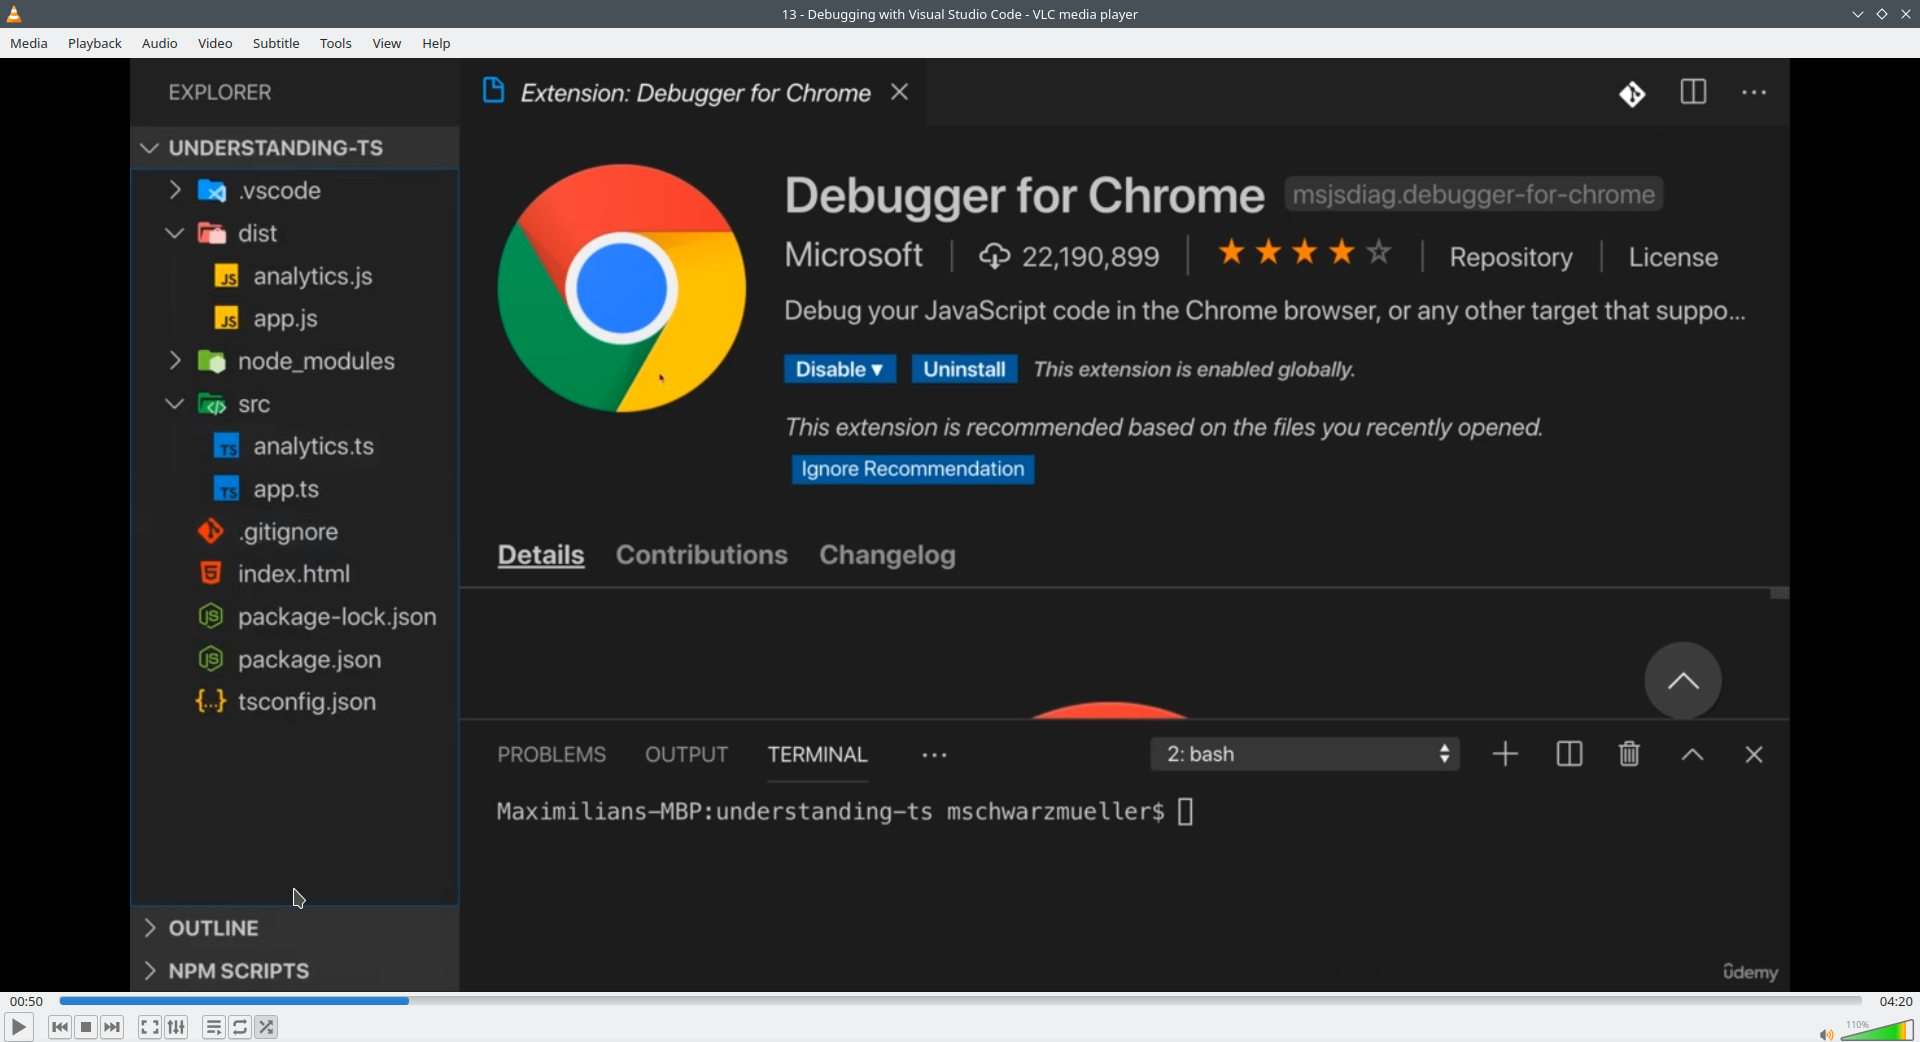Click the video seek progress bar
Image resolution: width=1920 pixels, height=1042 pixels.
tap(960, 1001)
